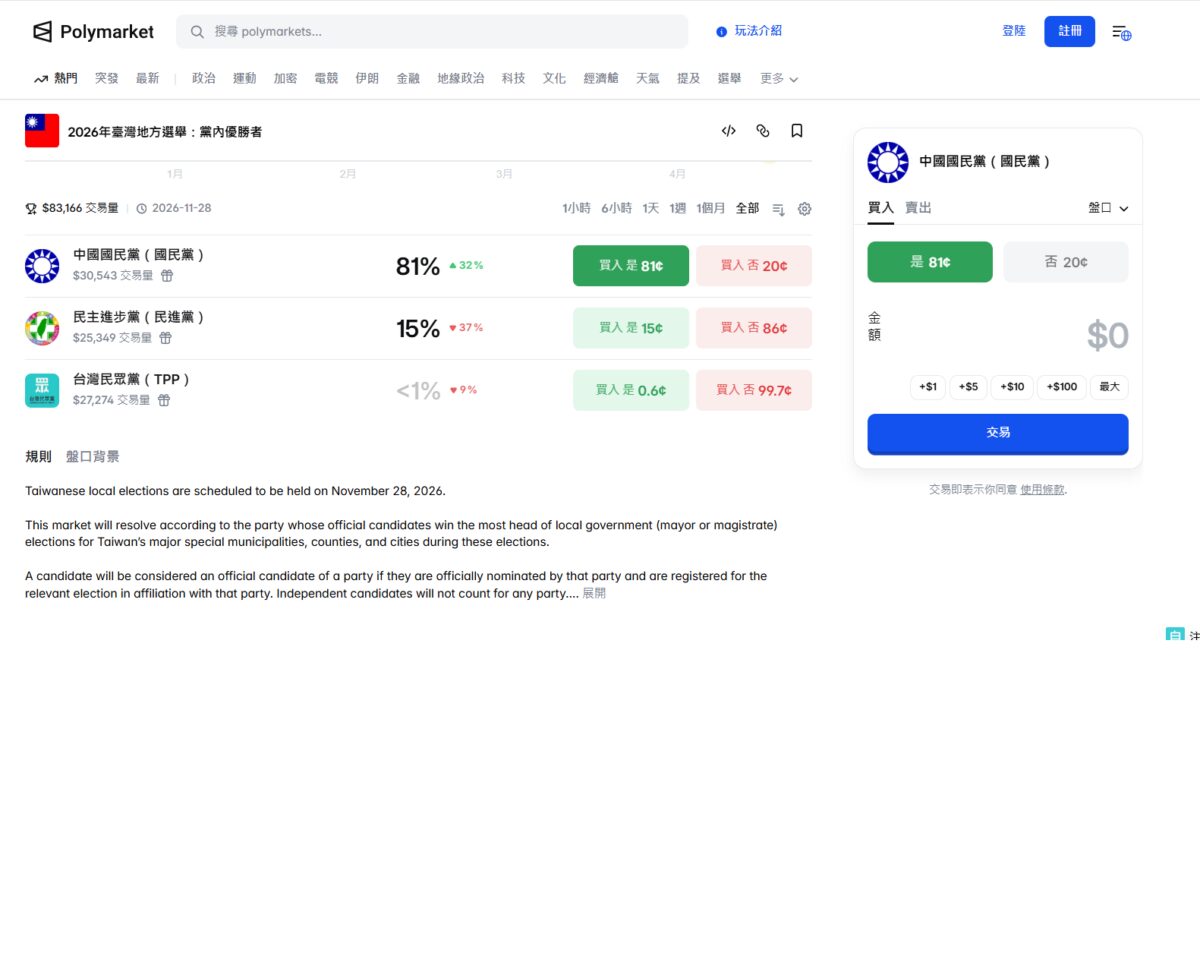Viewport: 1200px width, 959px height.
Task: Expand the 更多 categories menu
Action: (x=779, y=78)
